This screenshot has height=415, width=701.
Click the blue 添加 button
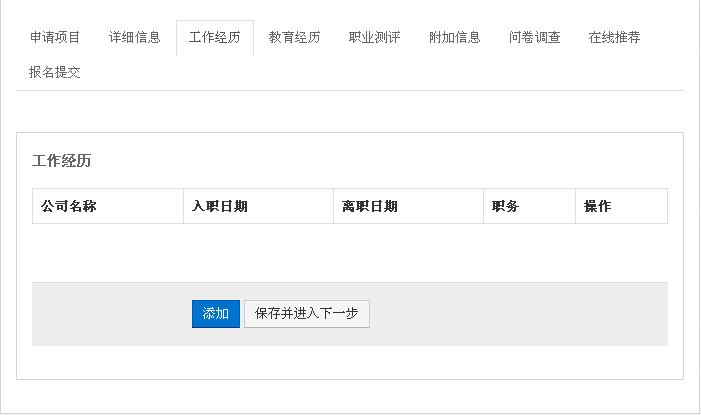(216, 314)
